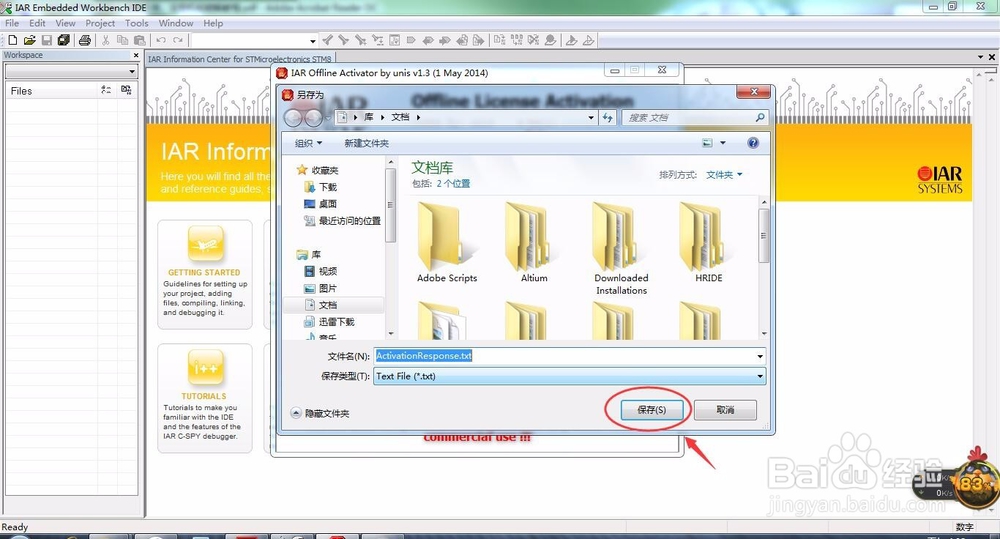Viewport: 1000px width, 539px height.
Task: Open the Project menu
Action: [100, 23]
